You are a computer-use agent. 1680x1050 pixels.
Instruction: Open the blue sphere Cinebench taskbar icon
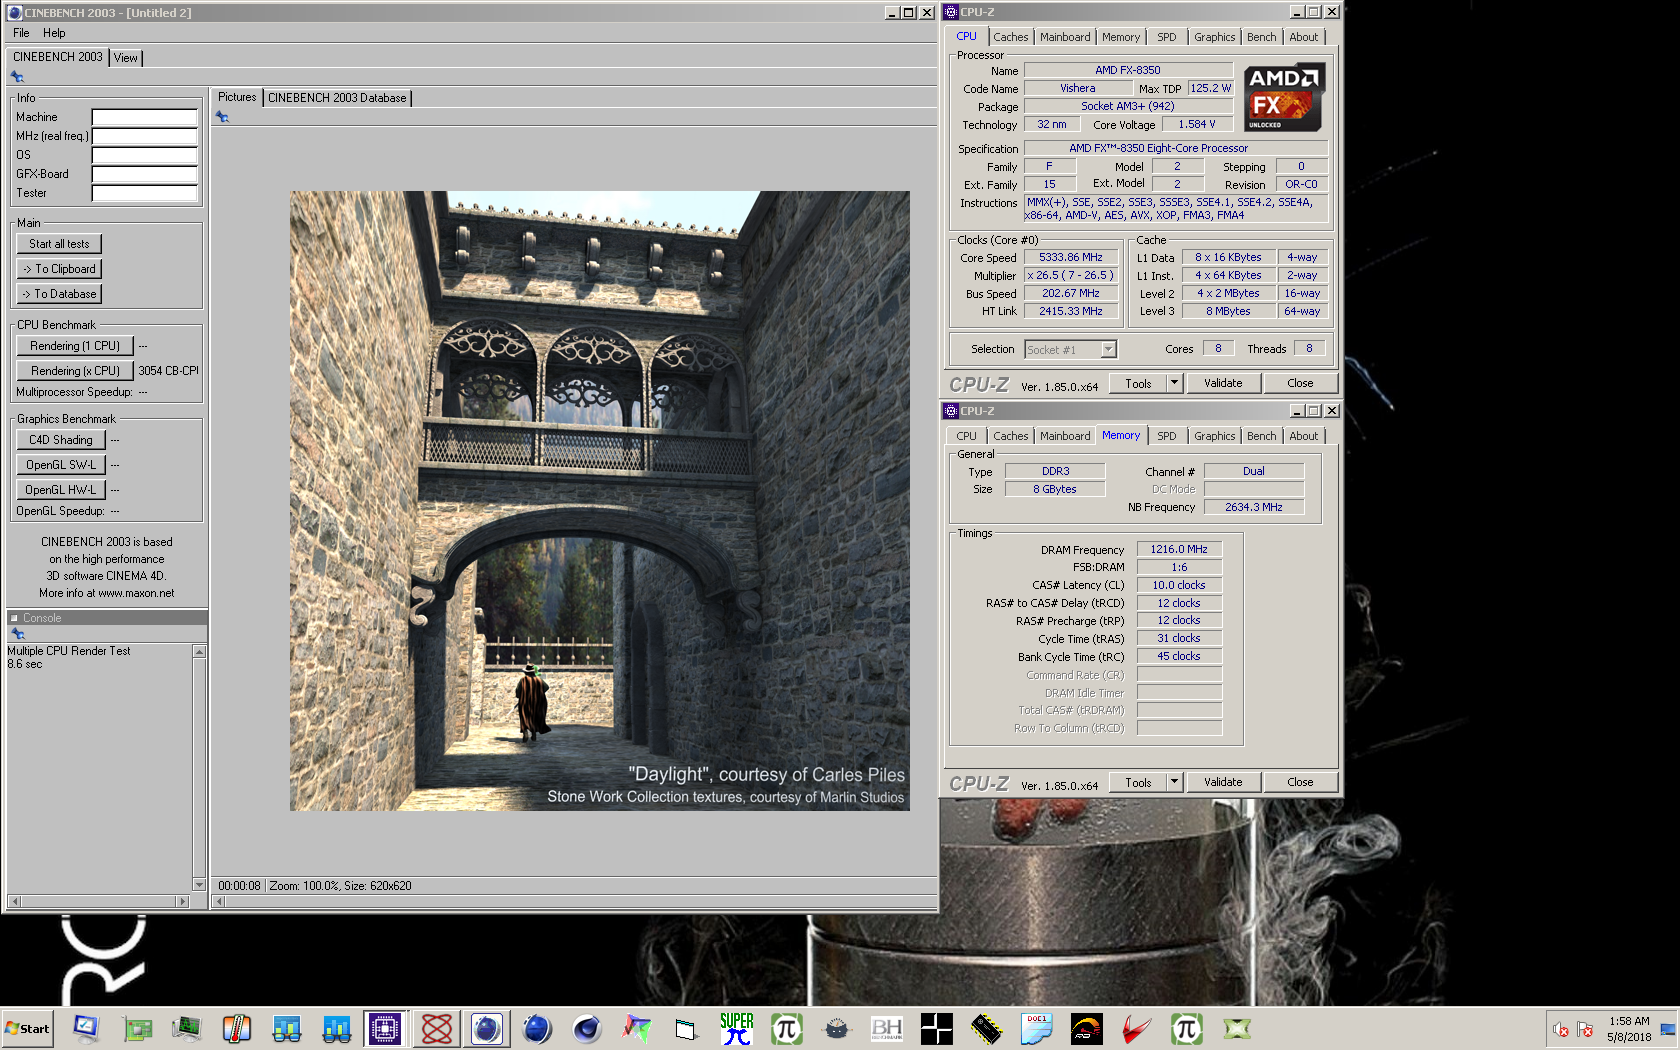click(537, 1028)
